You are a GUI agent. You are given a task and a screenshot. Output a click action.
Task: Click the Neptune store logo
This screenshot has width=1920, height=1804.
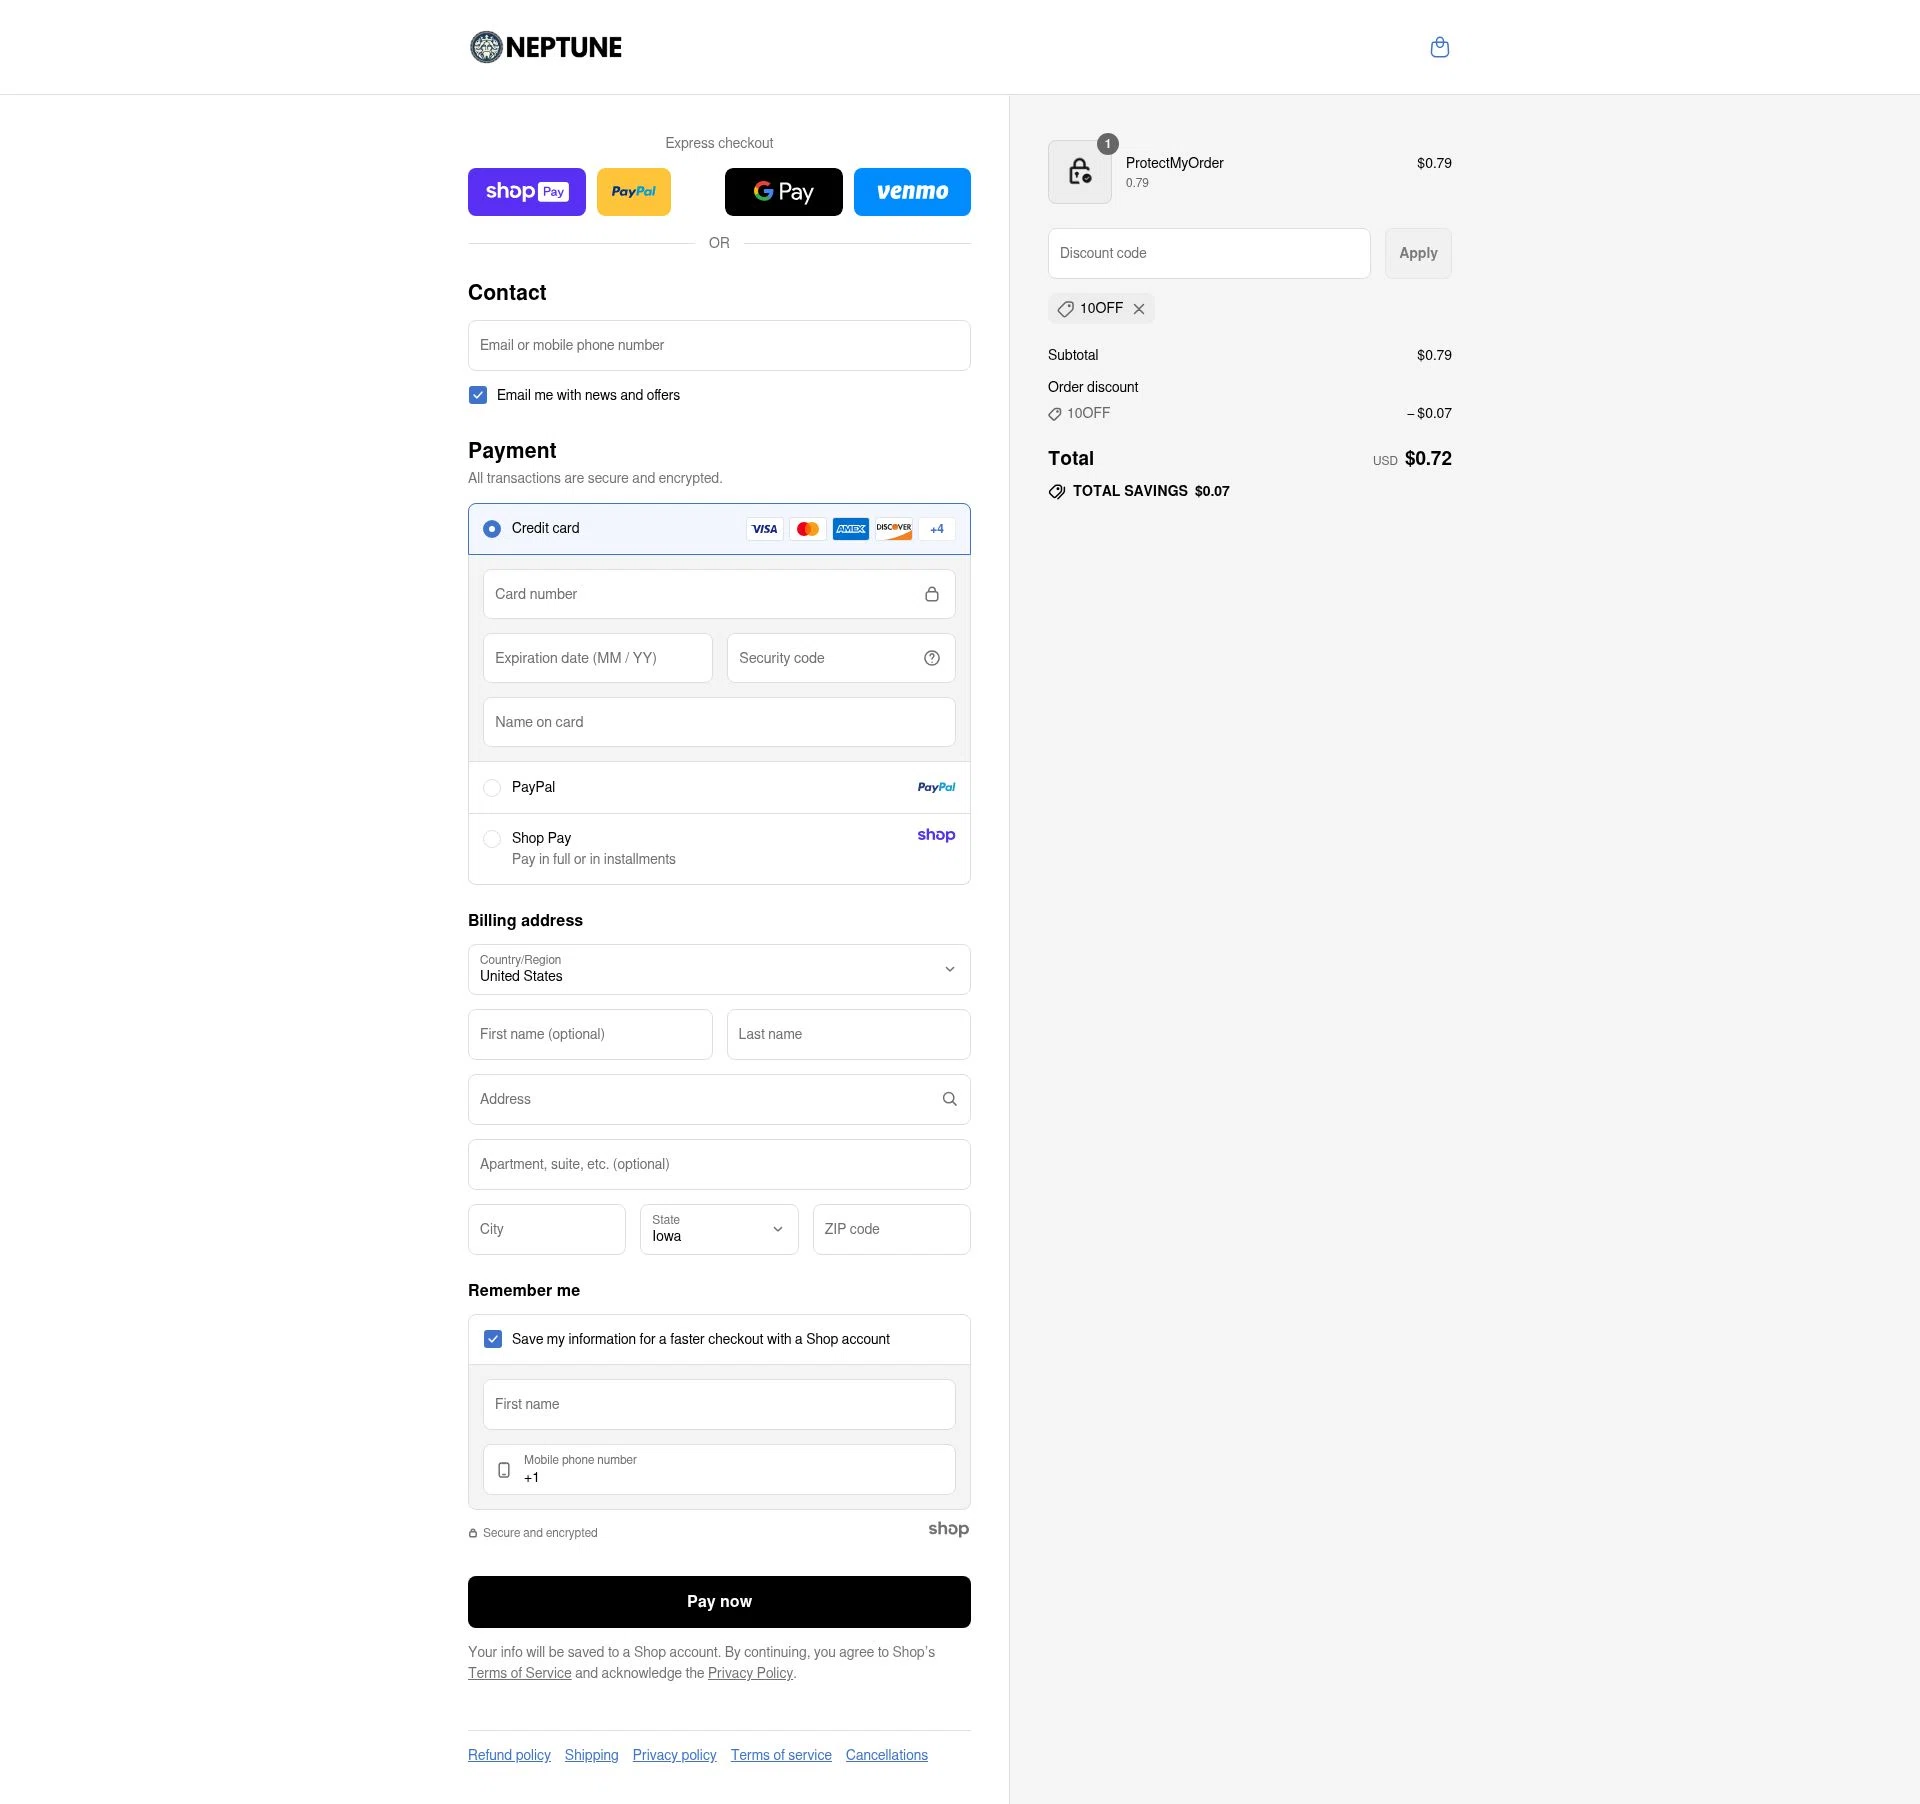(x=545, y=46)
